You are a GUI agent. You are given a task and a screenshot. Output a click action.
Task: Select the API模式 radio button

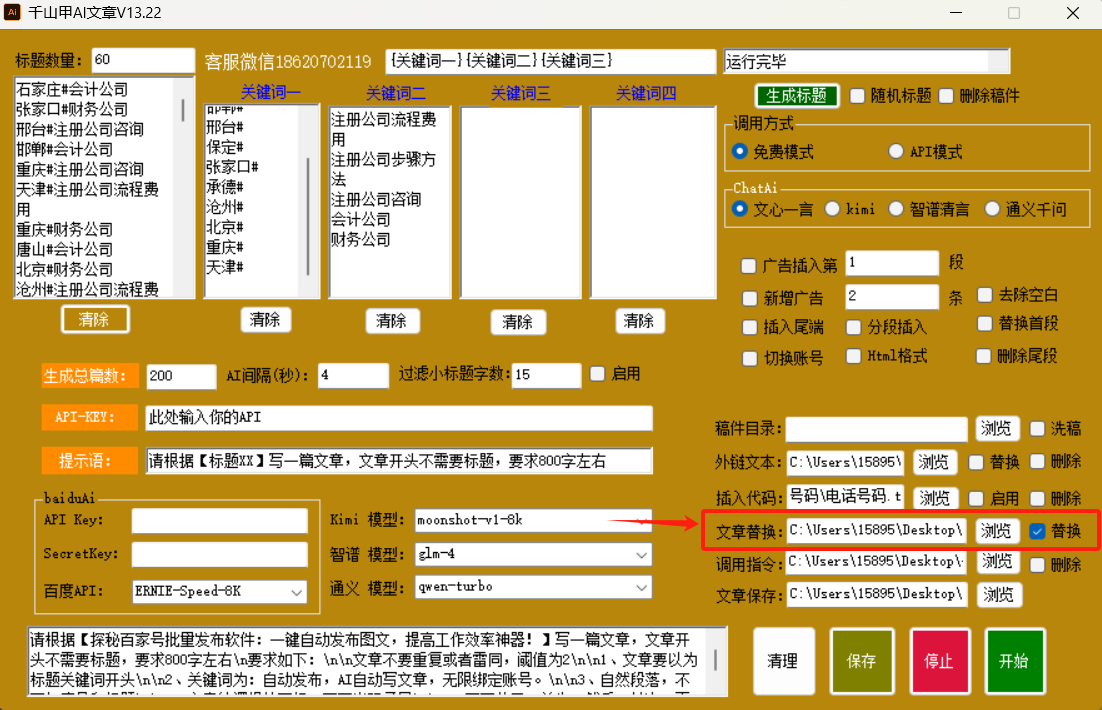click(x=896, y=152)
